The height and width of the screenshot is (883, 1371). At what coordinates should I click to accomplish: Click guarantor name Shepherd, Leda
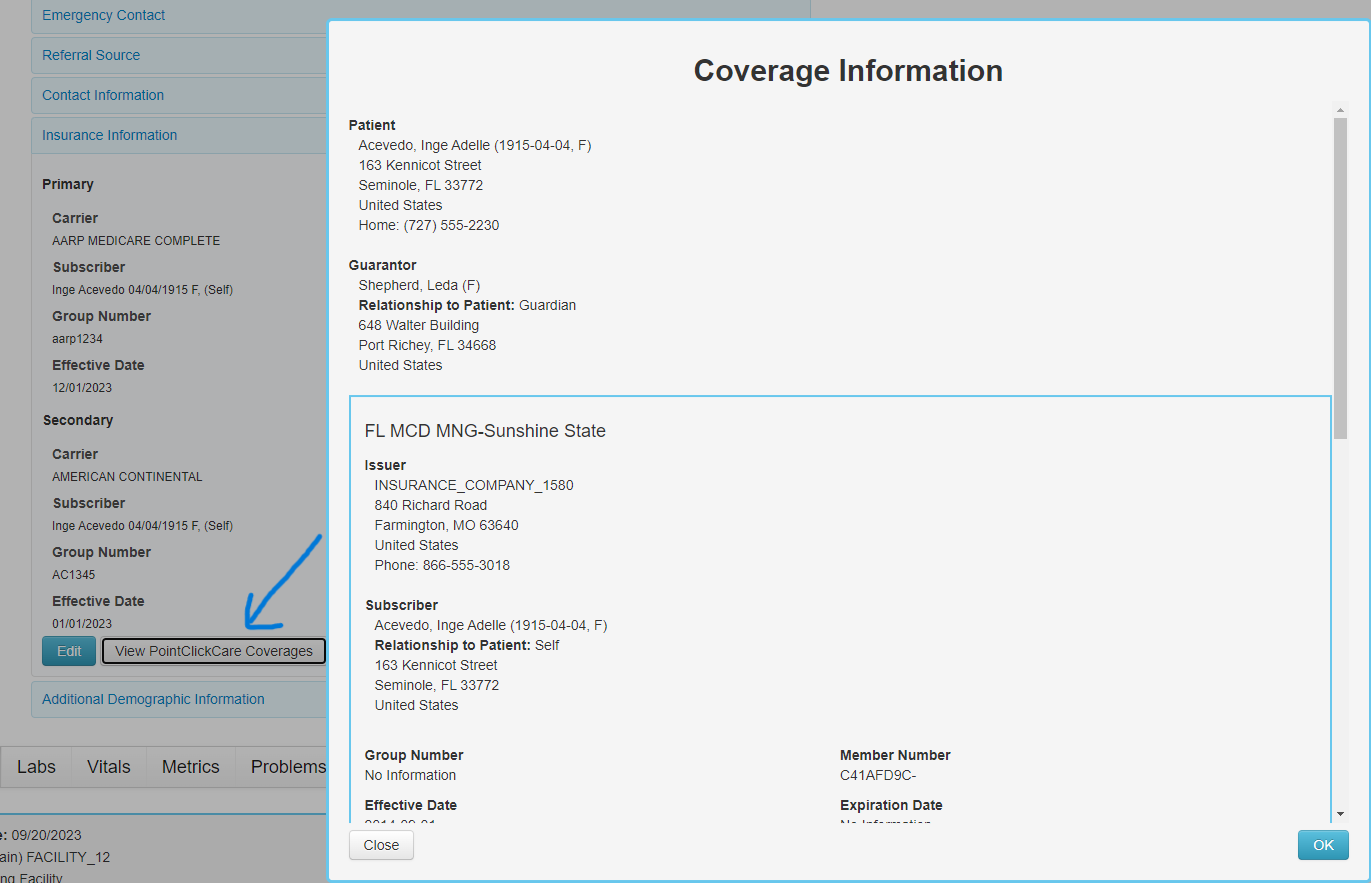coord(419,285)
